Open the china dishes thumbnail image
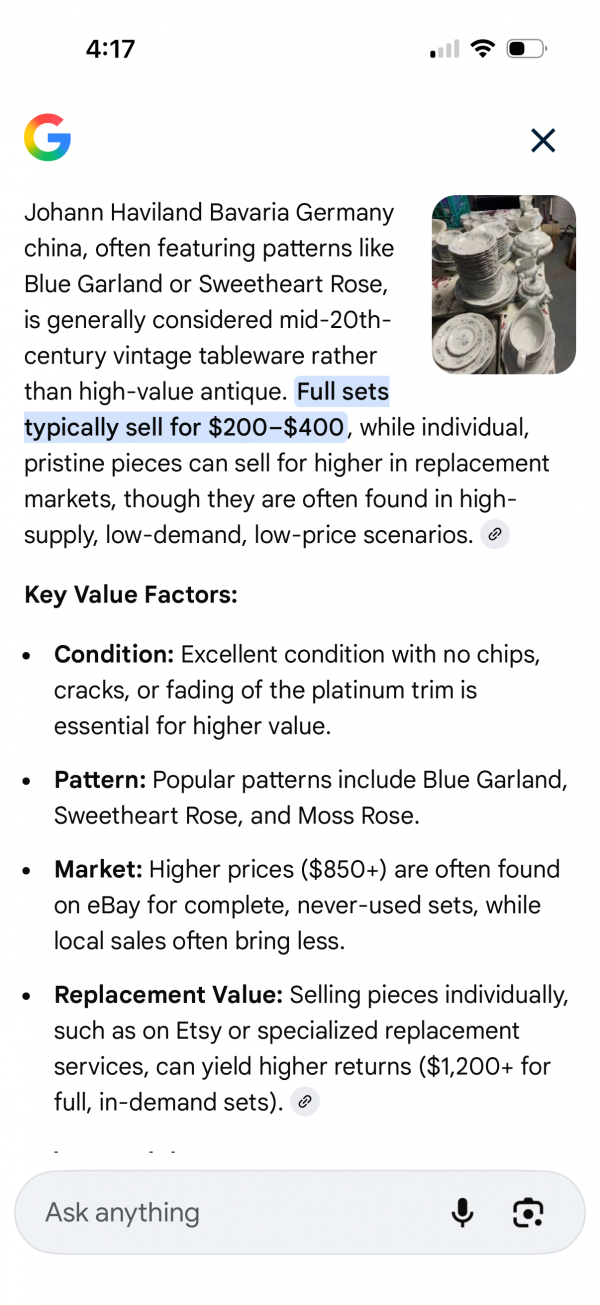 coord(503,284)
